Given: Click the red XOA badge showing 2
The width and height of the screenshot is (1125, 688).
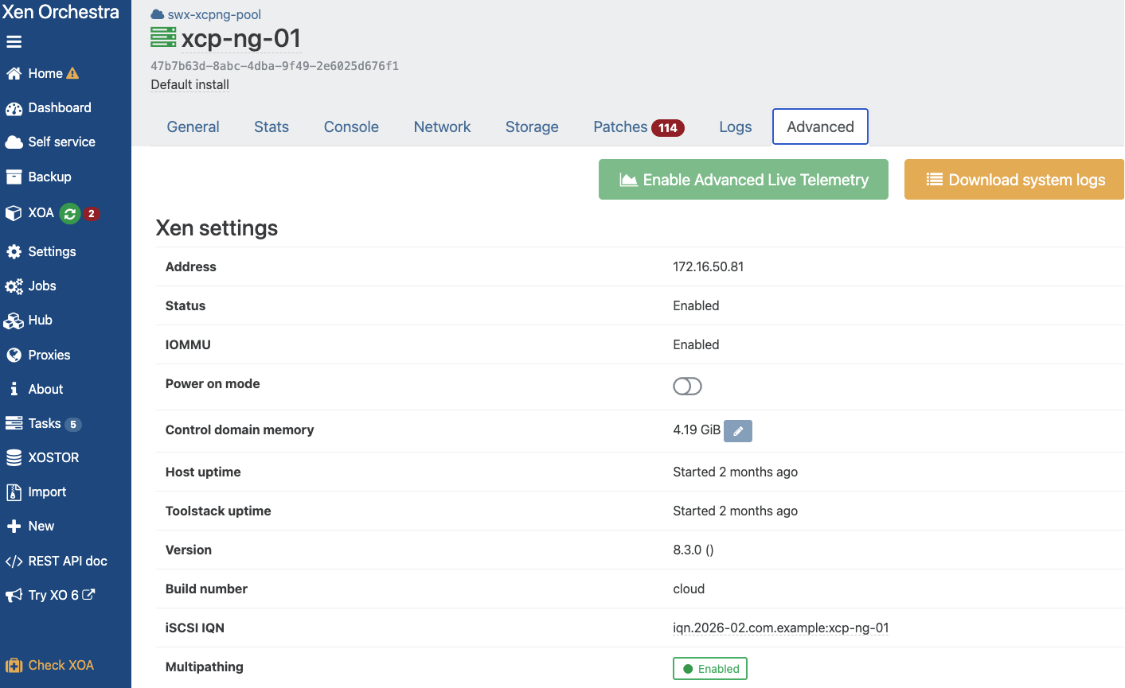Looking at the screenshot, I should pyautogui.click(x=91, y=214).
